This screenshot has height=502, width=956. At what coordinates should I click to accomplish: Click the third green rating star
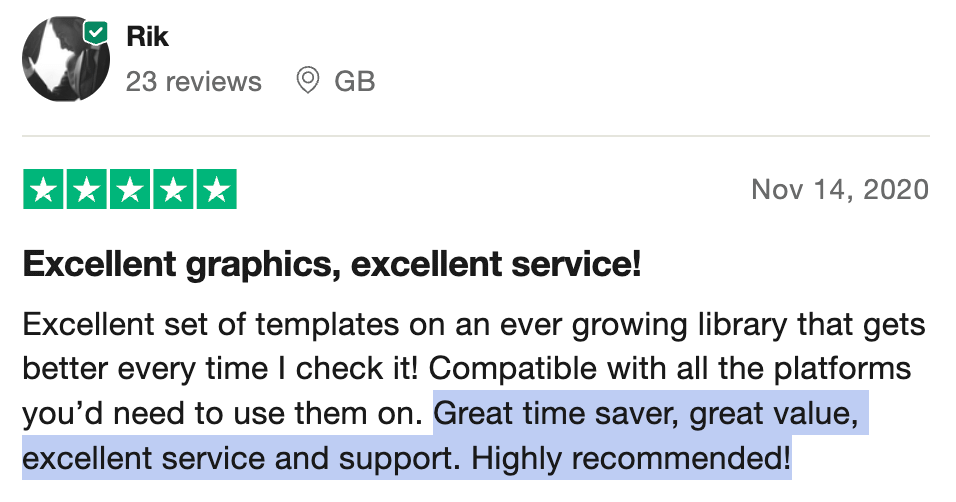click(x=129, y=189)
